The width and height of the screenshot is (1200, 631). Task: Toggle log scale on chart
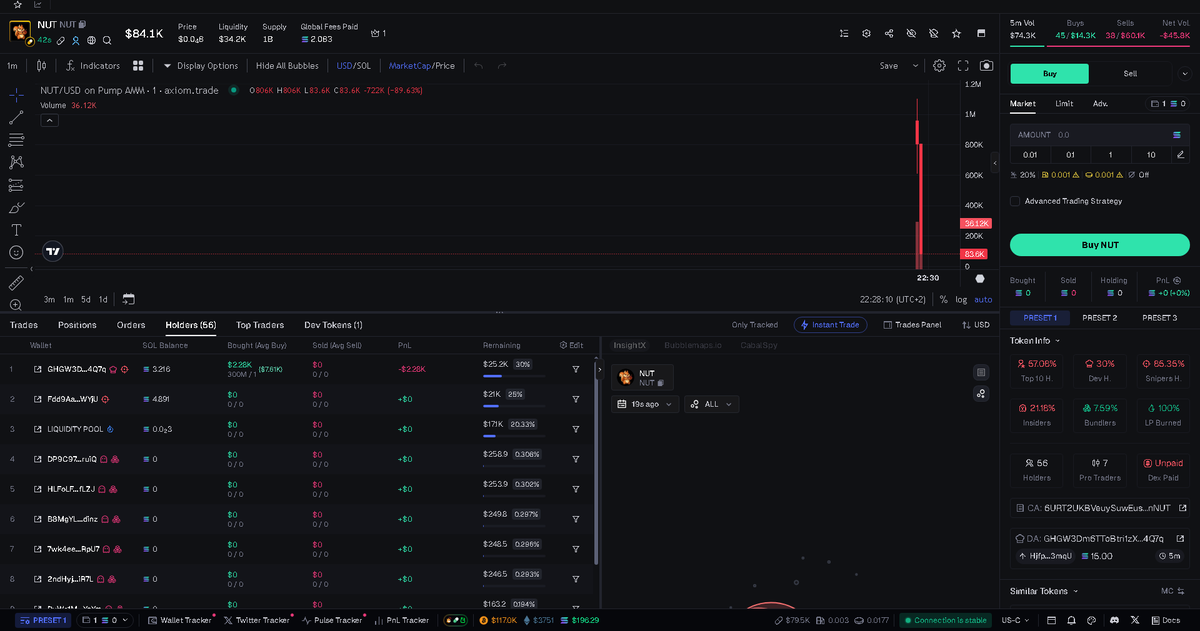961,299
